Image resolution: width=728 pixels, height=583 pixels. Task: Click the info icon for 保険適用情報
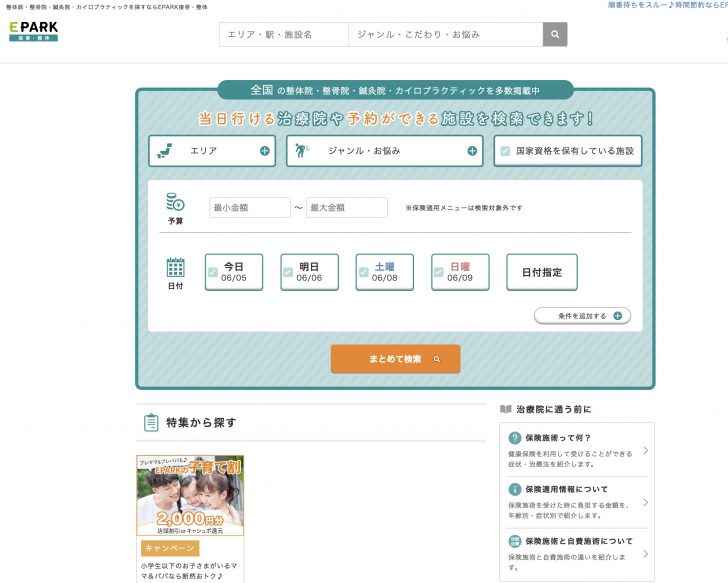point(515,490)
